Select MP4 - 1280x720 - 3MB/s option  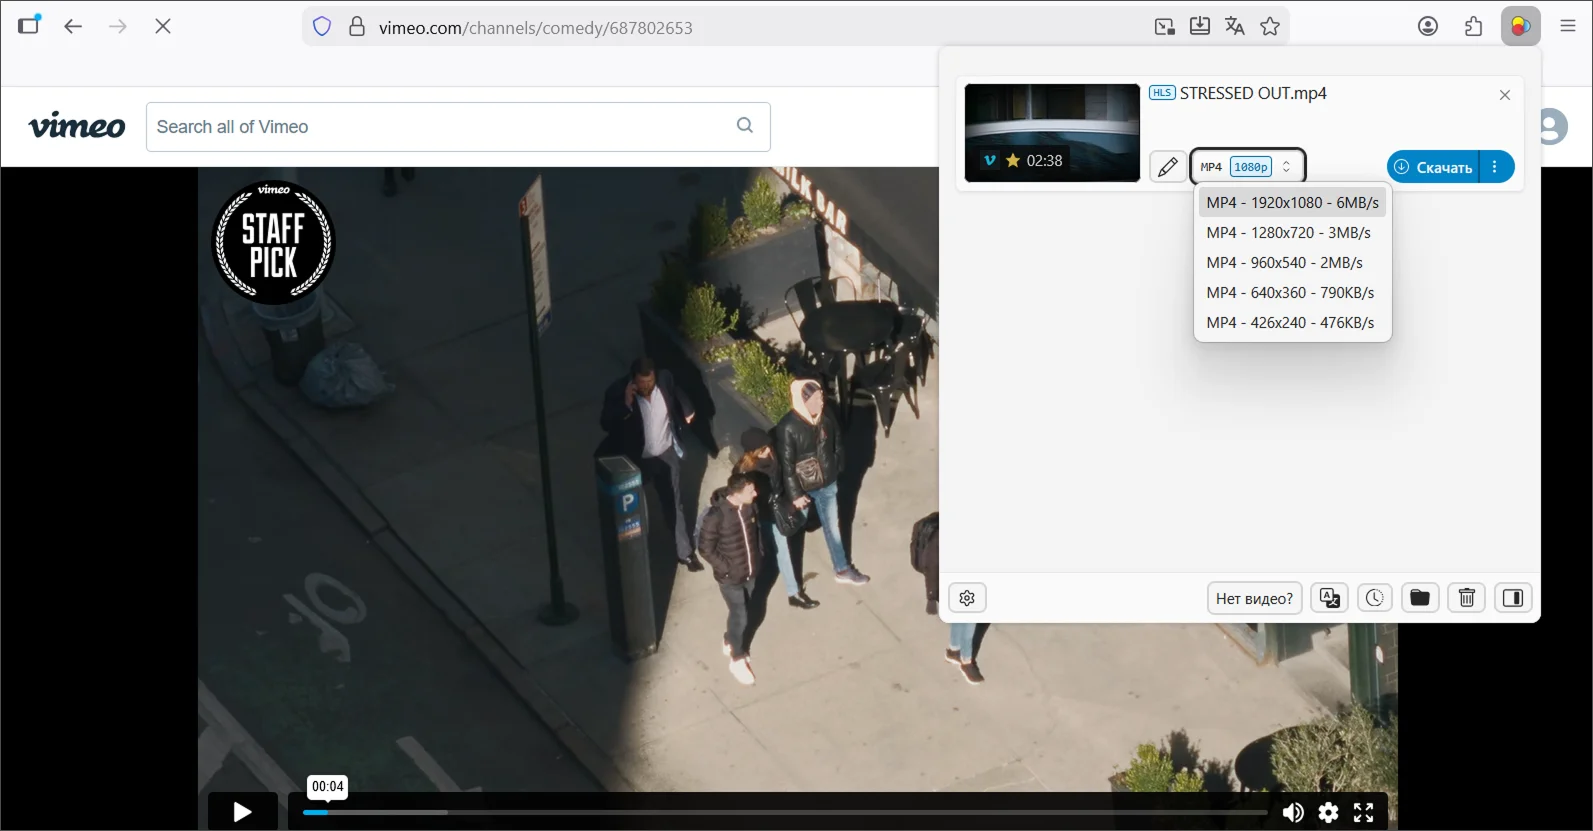[1288, 232]
